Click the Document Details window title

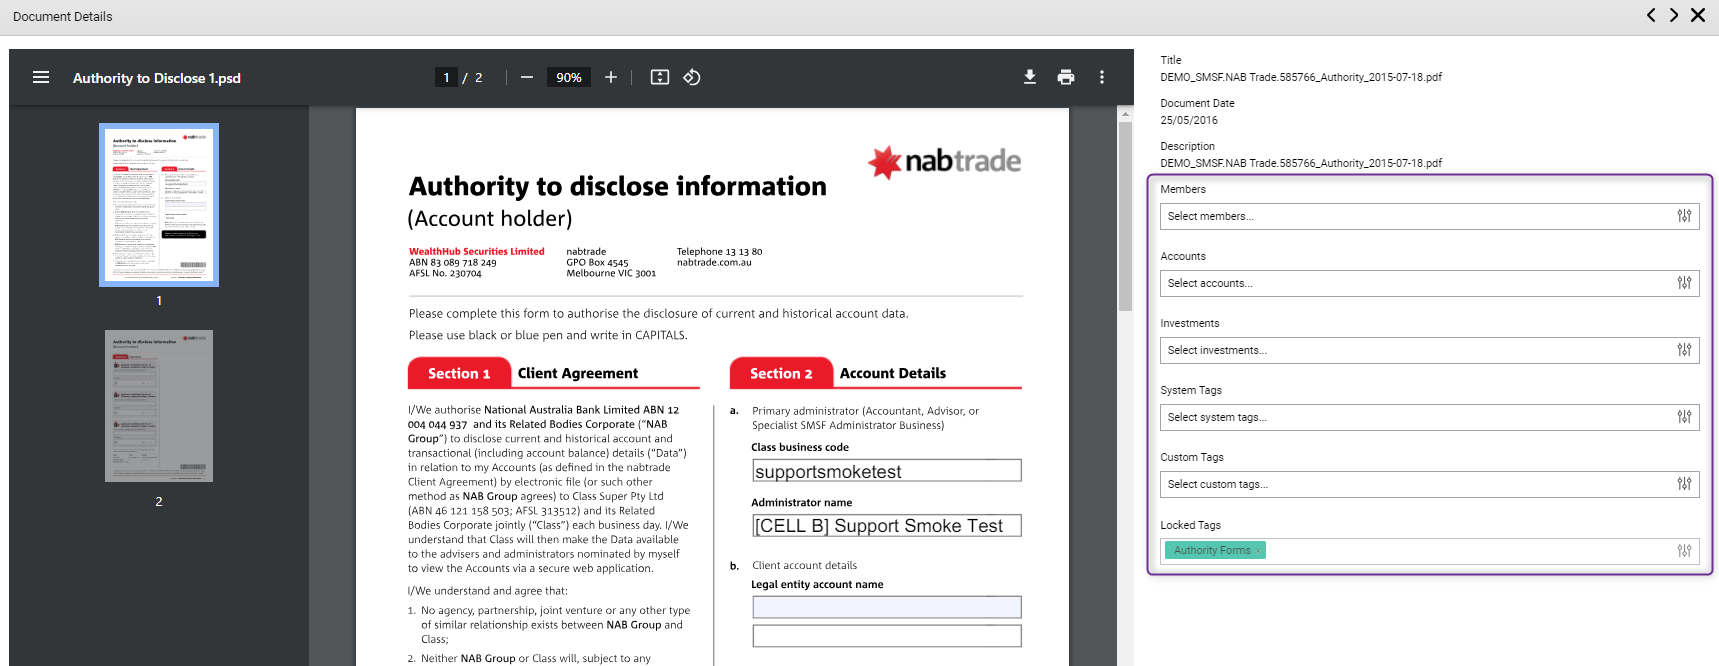click(62, 16)
